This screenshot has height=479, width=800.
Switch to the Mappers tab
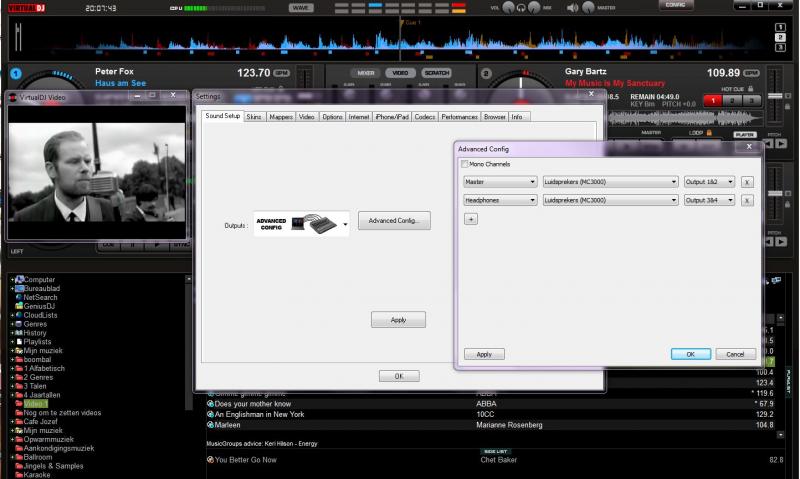pyautogui.click(x=281, y=117)
